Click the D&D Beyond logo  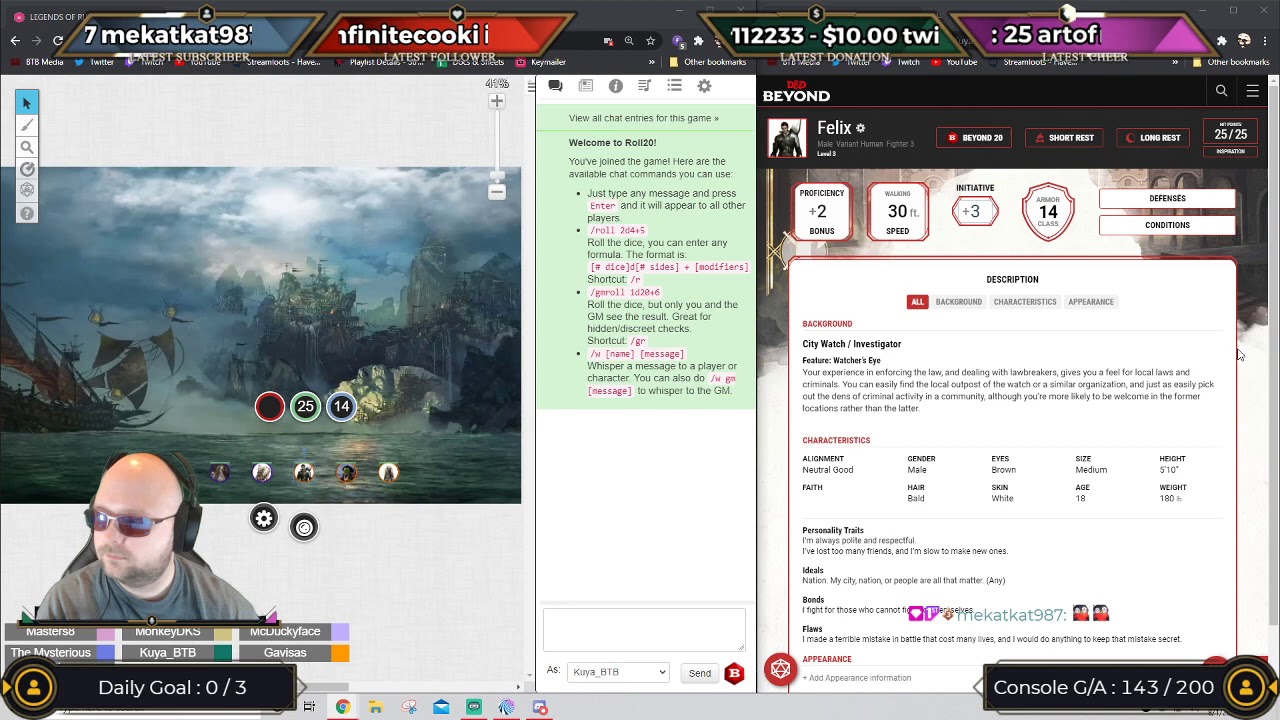pyautogui.click(x=796, y=91)
